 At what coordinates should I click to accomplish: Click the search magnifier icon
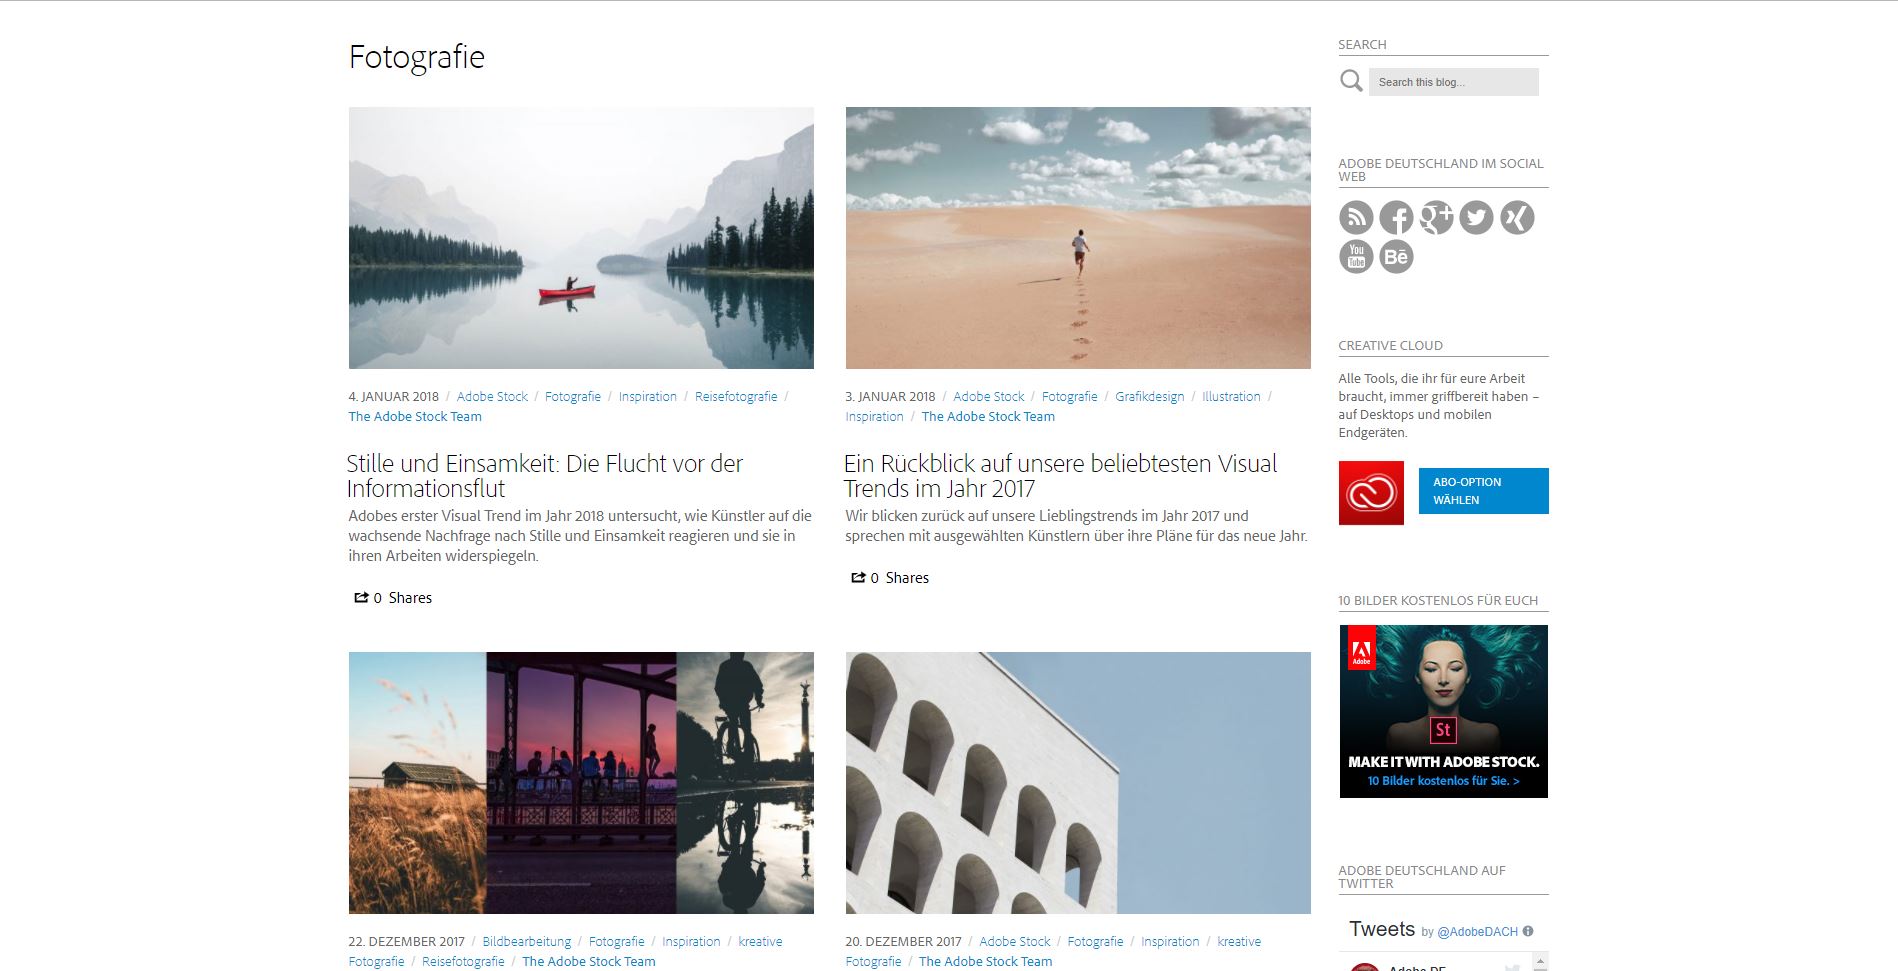pos(1351,81)
